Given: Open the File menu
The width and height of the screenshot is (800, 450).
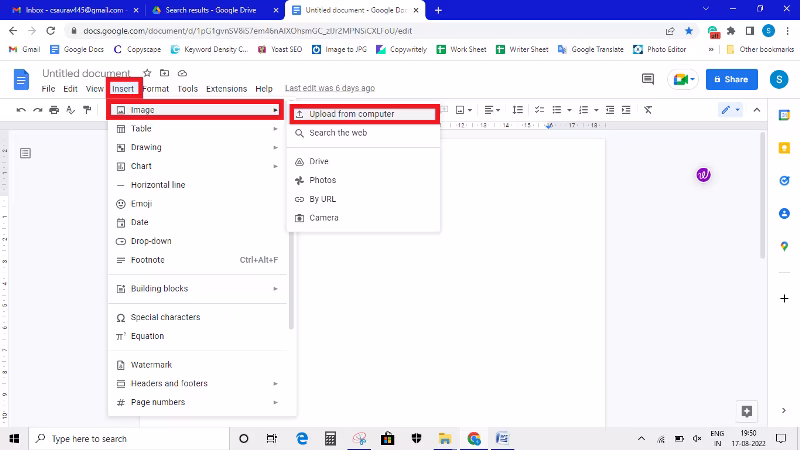Looking at the screenshot, I should point(48,89).
